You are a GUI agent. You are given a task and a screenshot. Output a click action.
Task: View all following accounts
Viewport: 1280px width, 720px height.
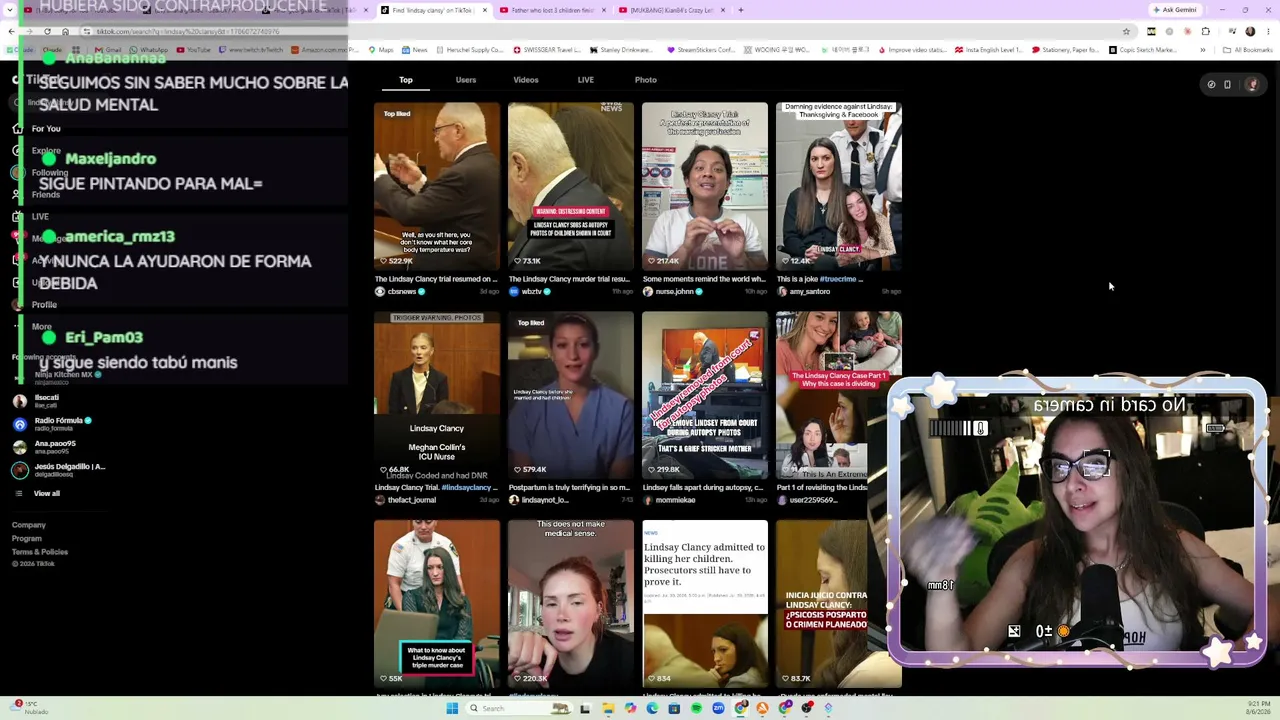[x=46, y=493]
